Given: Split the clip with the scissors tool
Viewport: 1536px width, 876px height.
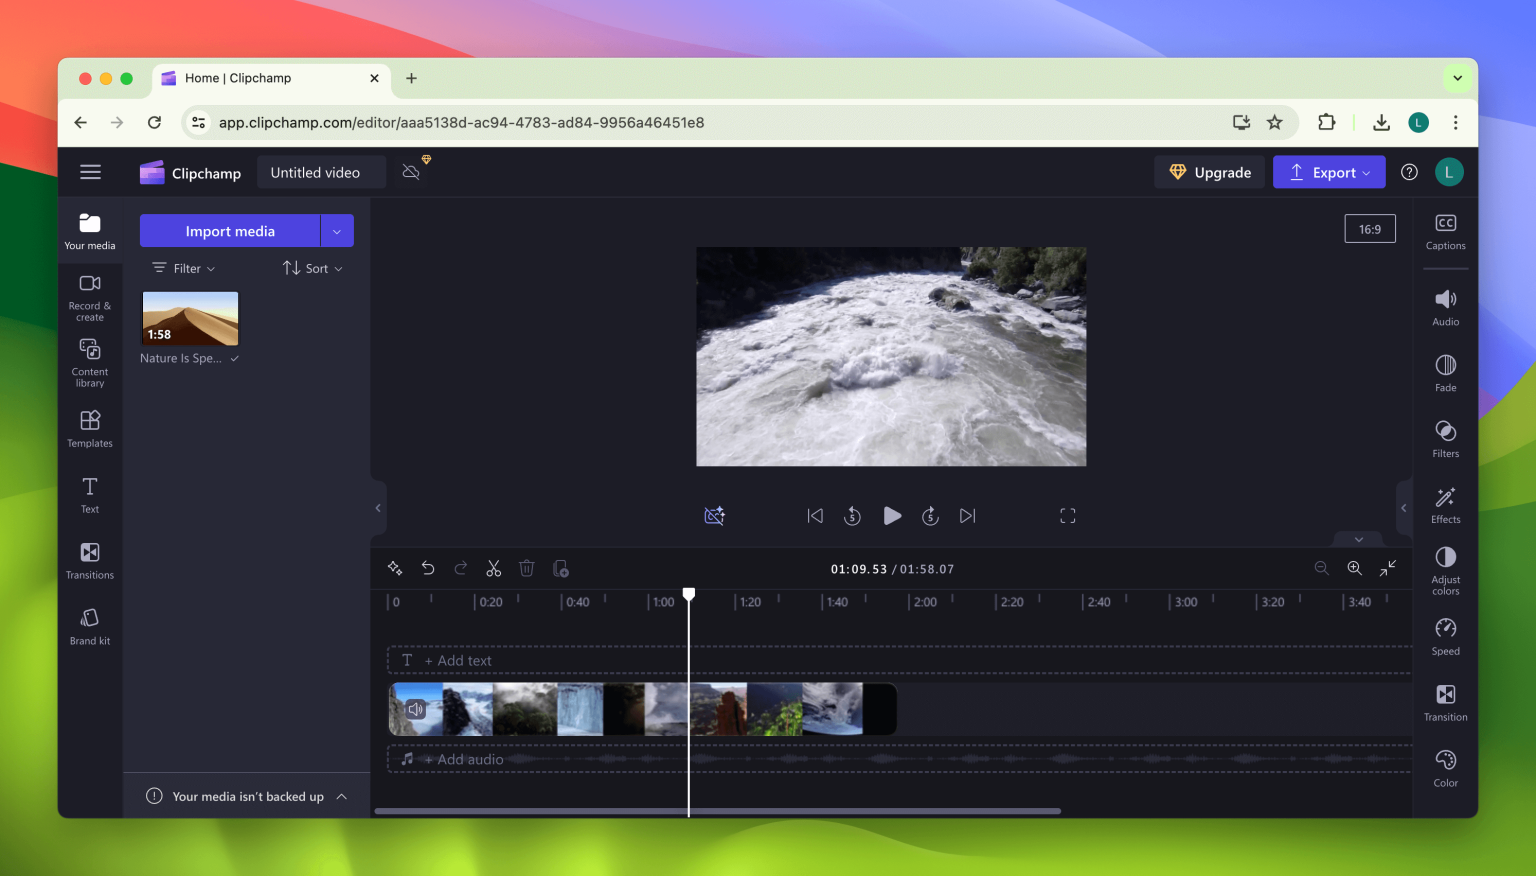Looking at the screenshot, I should [x=493, y=568].
